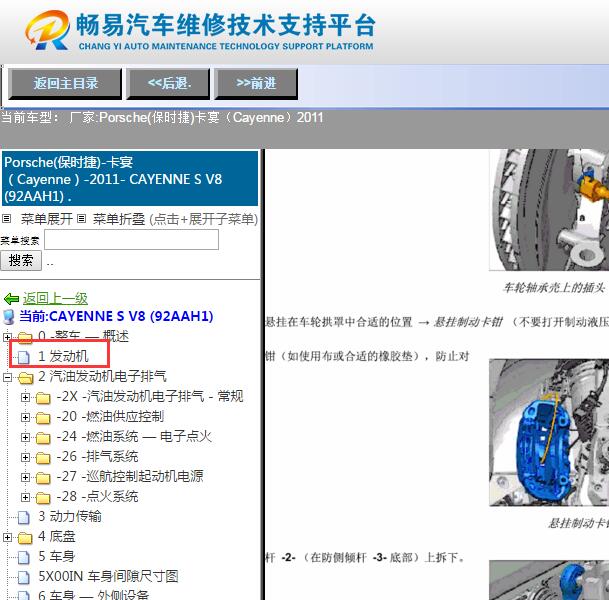Image resolution: width=609 pixels, height=600 pixels.
Task: Select 2 汽油发动机电子排气 tree label
Action: [x=102, y=376]
